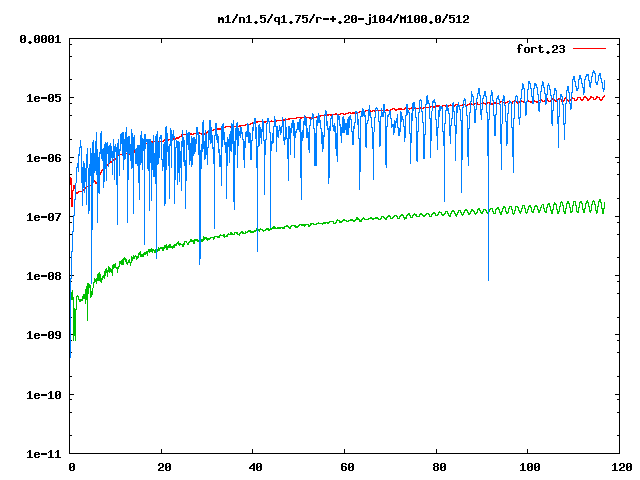Click the 1e-06 y-axis label
Screen dimensions: 640x480
coord(44,158)
